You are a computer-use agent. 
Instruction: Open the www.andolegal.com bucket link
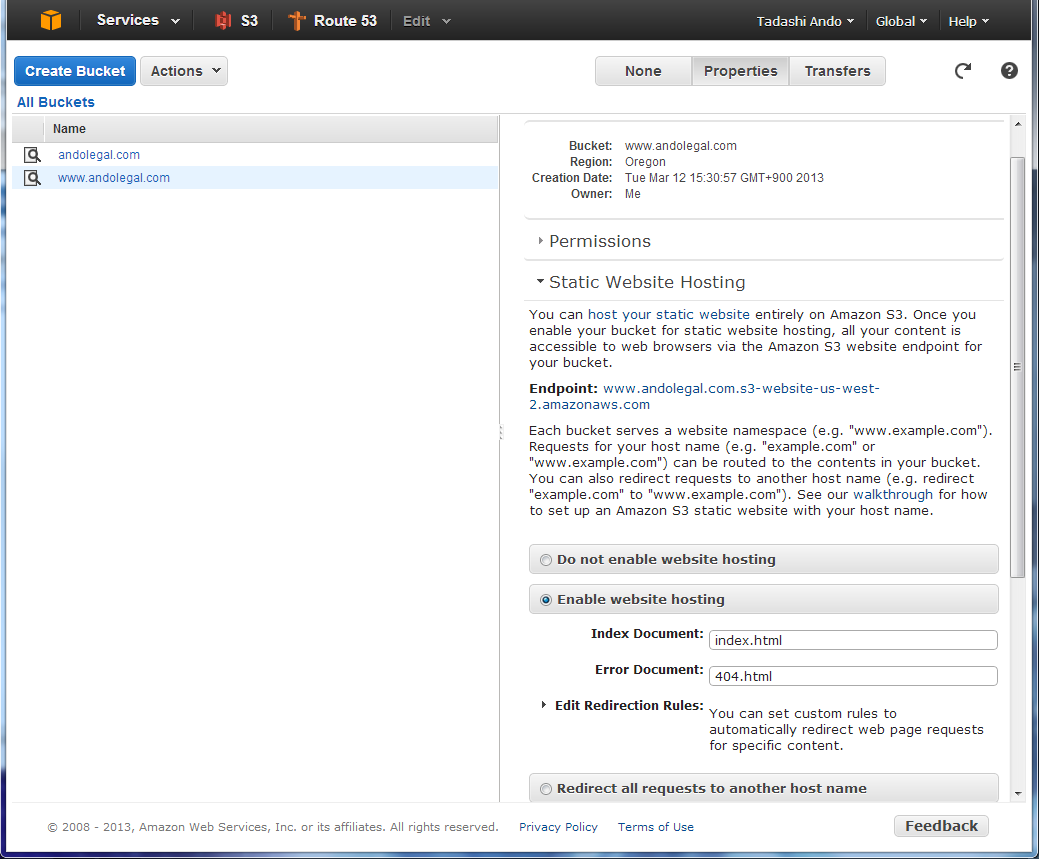113,178
